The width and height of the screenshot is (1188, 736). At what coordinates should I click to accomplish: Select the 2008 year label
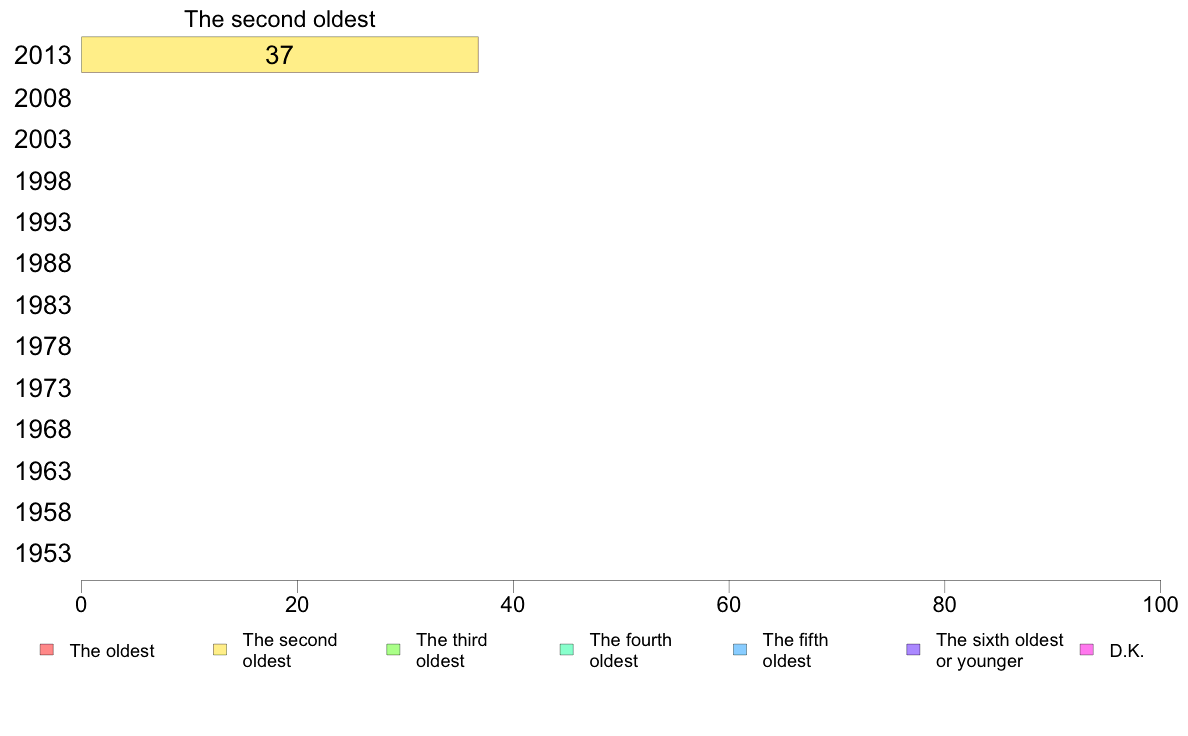pyautogui.click(x=42, y=99)
